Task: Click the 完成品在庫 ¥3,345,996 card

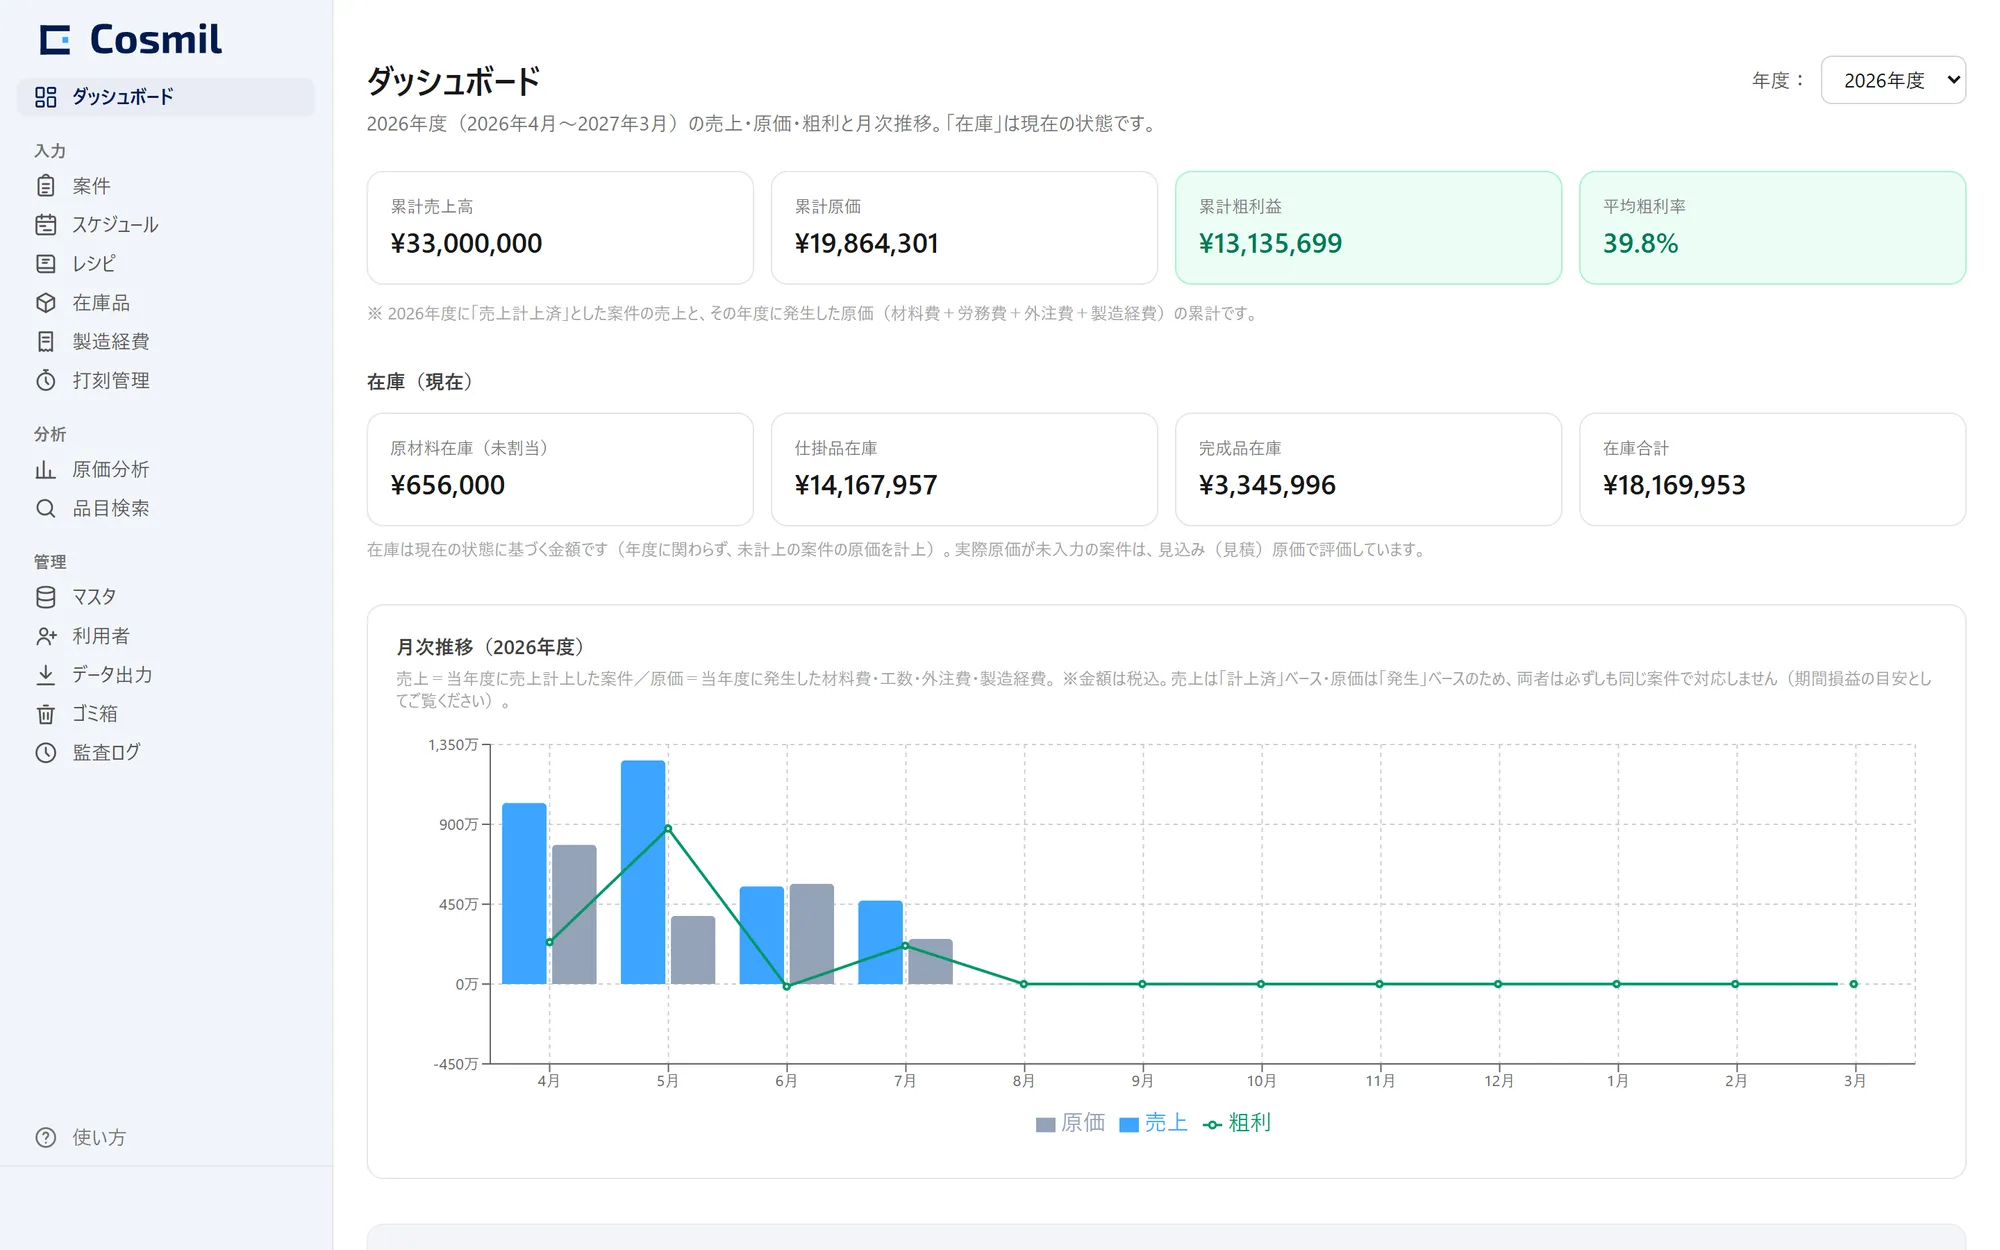Action: pyautogui.click(x=1368, y=470)
